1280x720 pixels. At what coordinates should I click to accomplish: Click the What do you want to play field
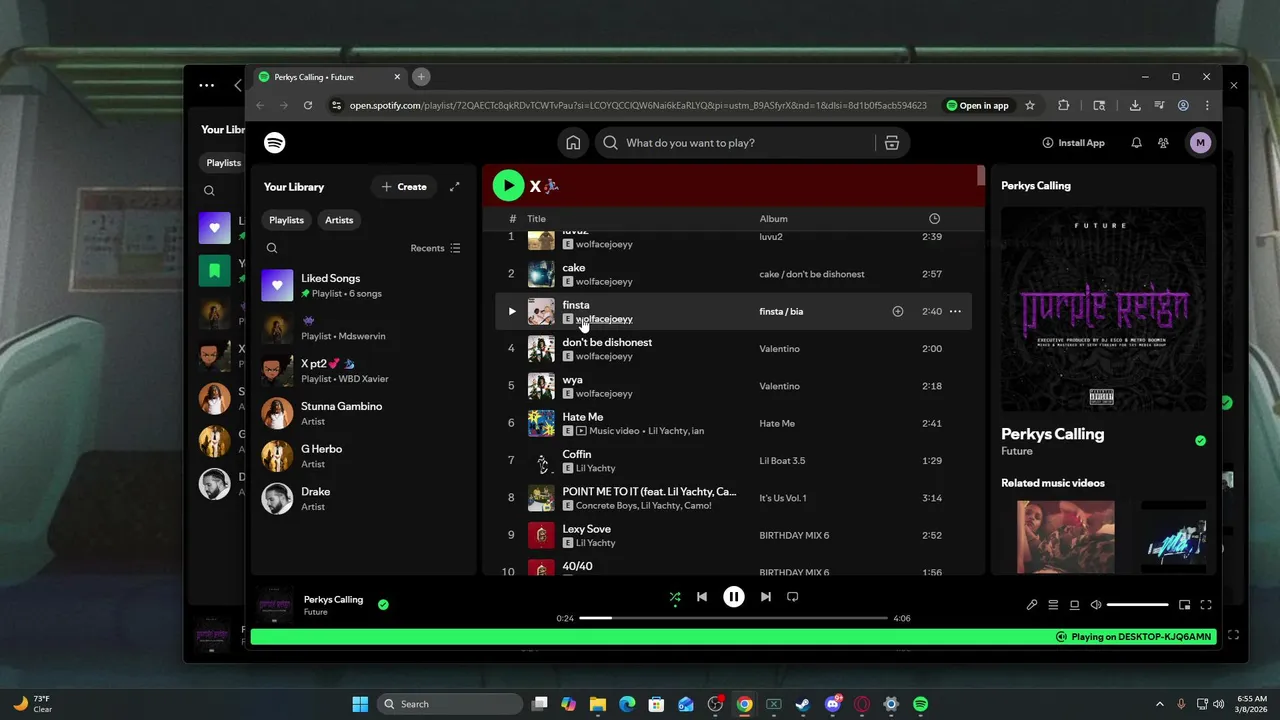pyautogui.click(x=735, y=143)
